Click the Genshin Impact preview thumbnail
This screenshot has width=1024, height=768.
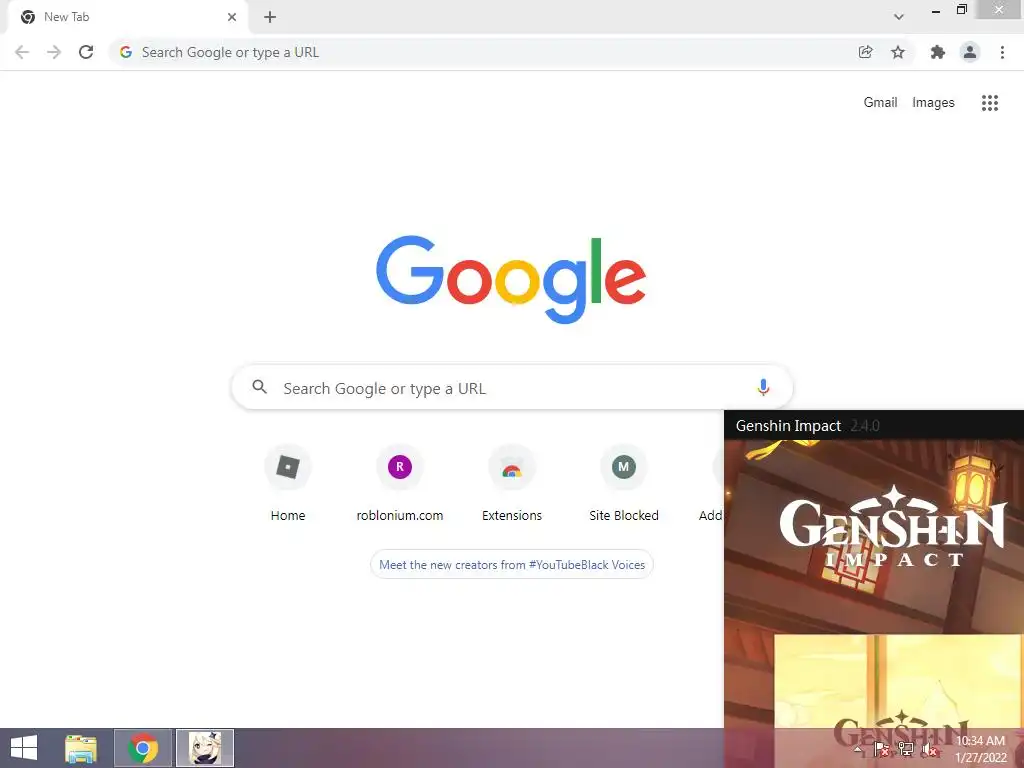pyautogui.click(x=874, y=584)
